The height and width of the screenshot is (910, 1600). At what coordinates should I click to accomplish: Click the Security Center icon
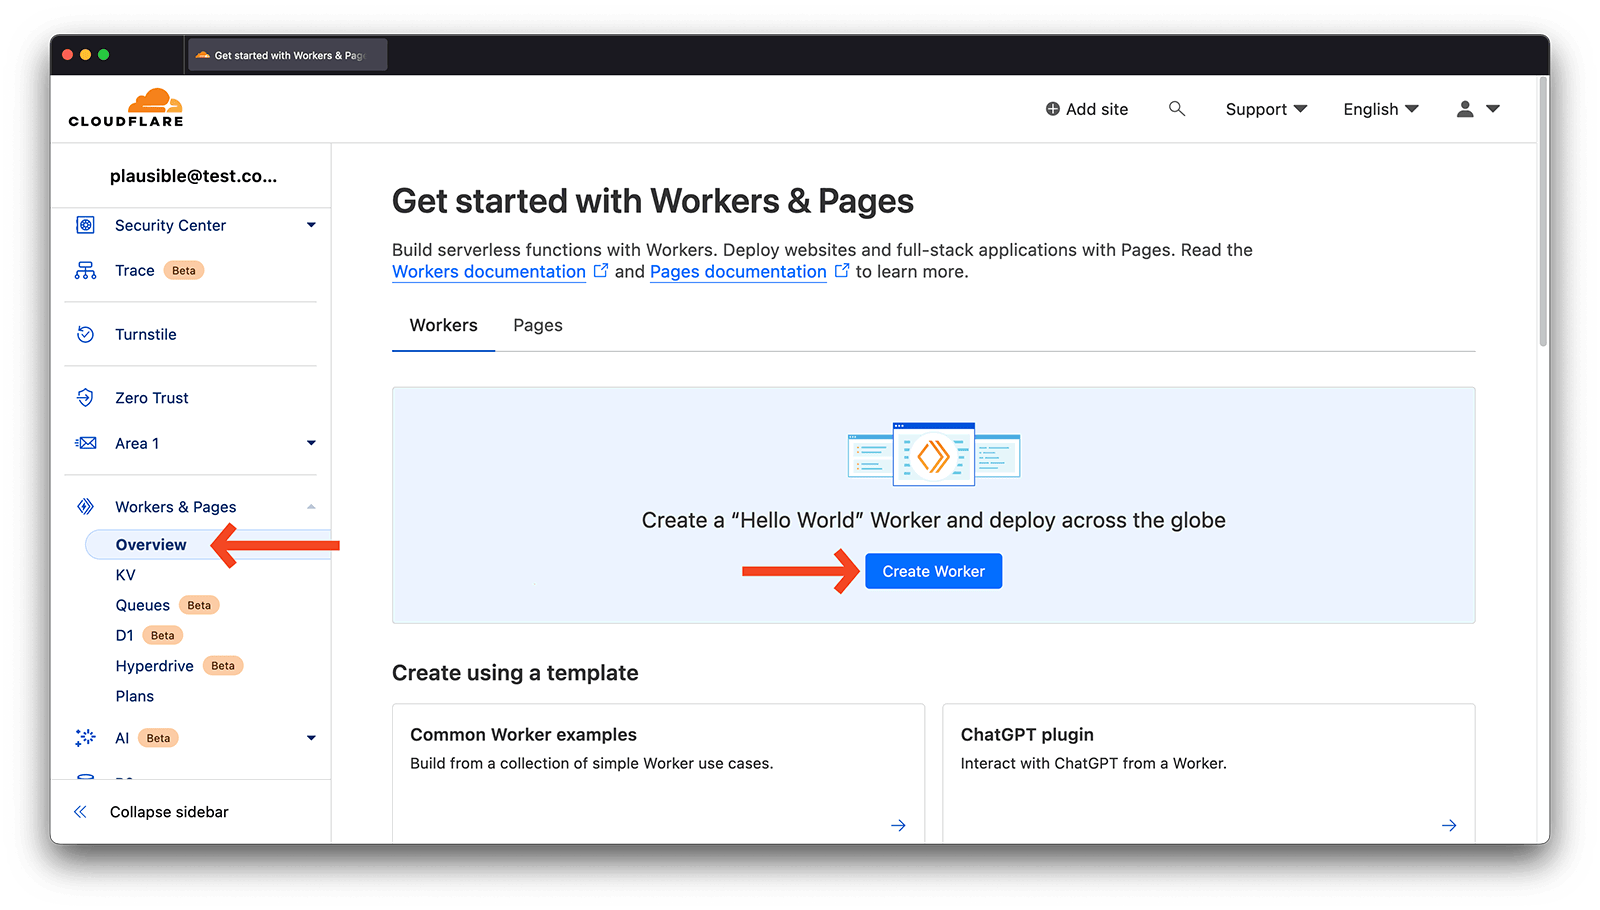(x=86, y=225)
